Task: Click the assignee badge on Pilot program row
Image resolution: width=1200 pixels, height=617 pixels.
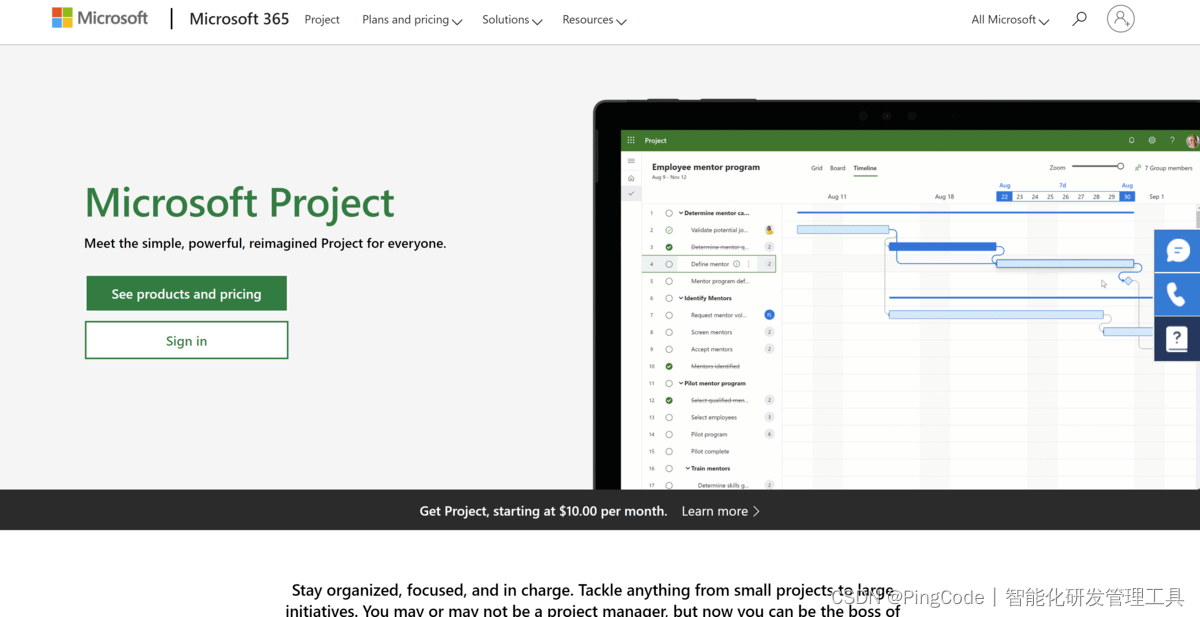Action: click(769, 434)
